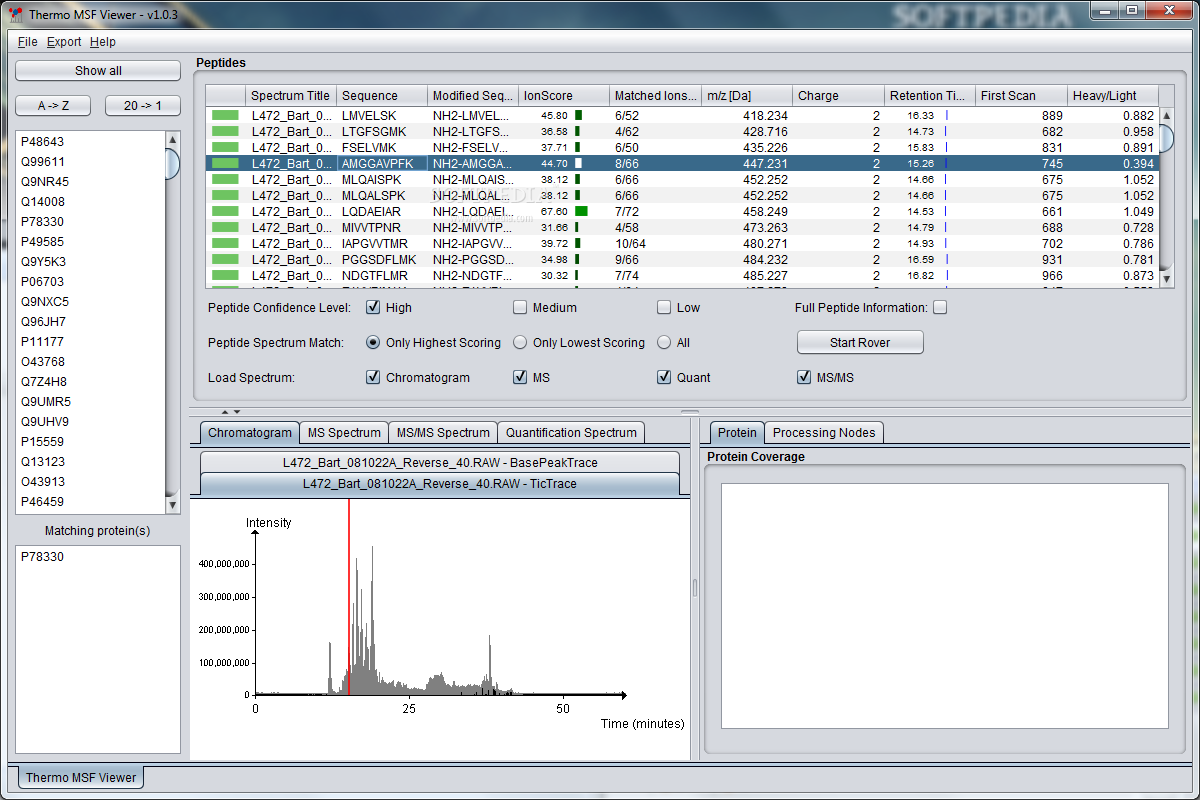This screenshot has width=1200, height=800.
Task: Select the BasePeakTrace chromatogram tab
Action: (x=440, y=462)
